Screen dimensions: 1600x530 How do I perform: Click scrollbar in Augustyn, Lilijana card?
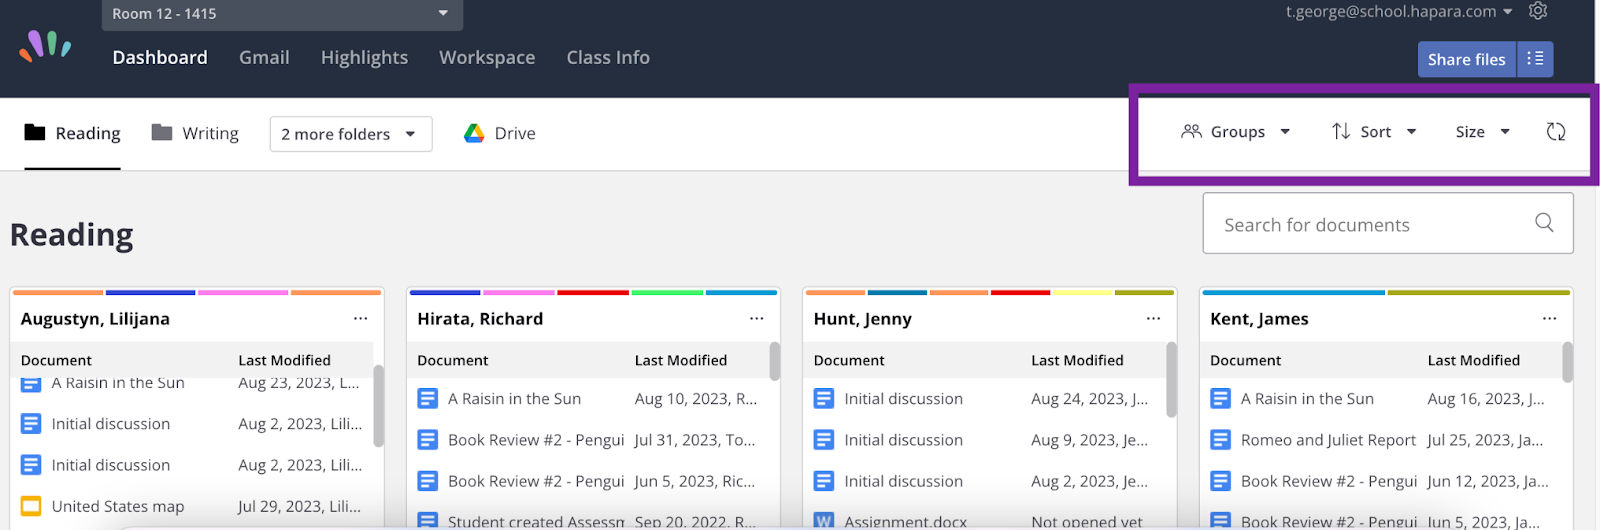click(x=379, y=405)
